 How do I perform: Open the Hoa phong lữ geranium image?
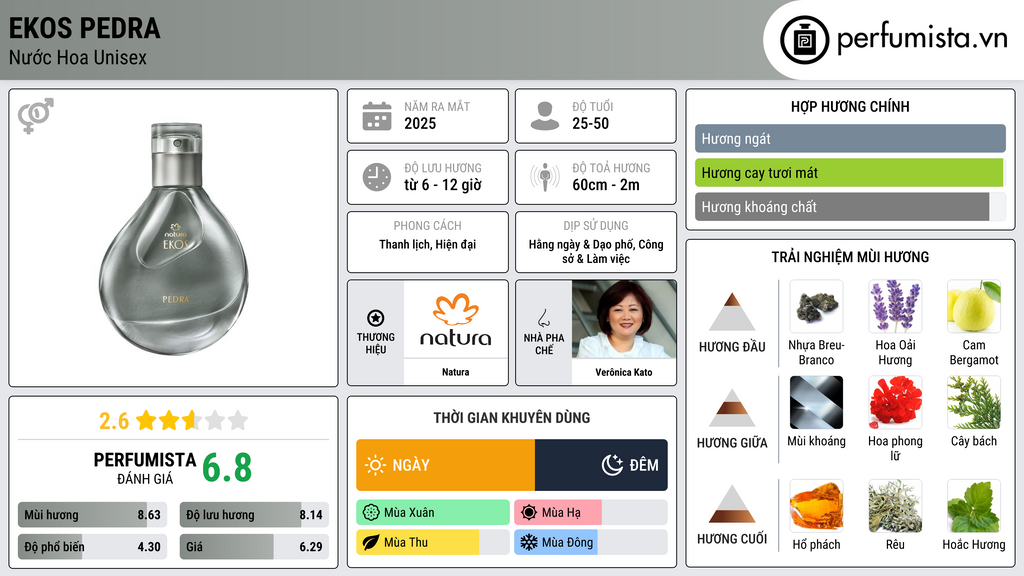(x=895, y=402)
